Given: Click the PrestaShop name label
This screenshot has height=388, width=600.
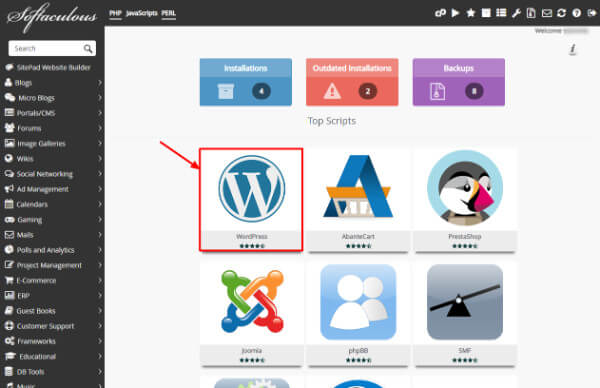Looking at the screenshot, I should tap(465, 236).
